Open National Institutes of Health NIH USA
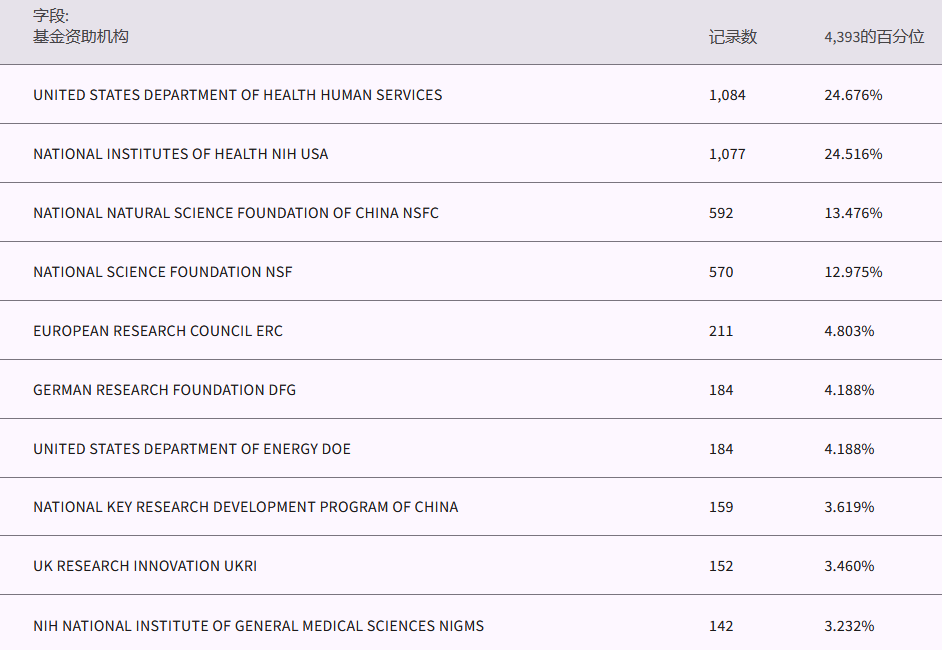This screenshot has height=650, width=942. pyautogui.click(x=180, y=154)
